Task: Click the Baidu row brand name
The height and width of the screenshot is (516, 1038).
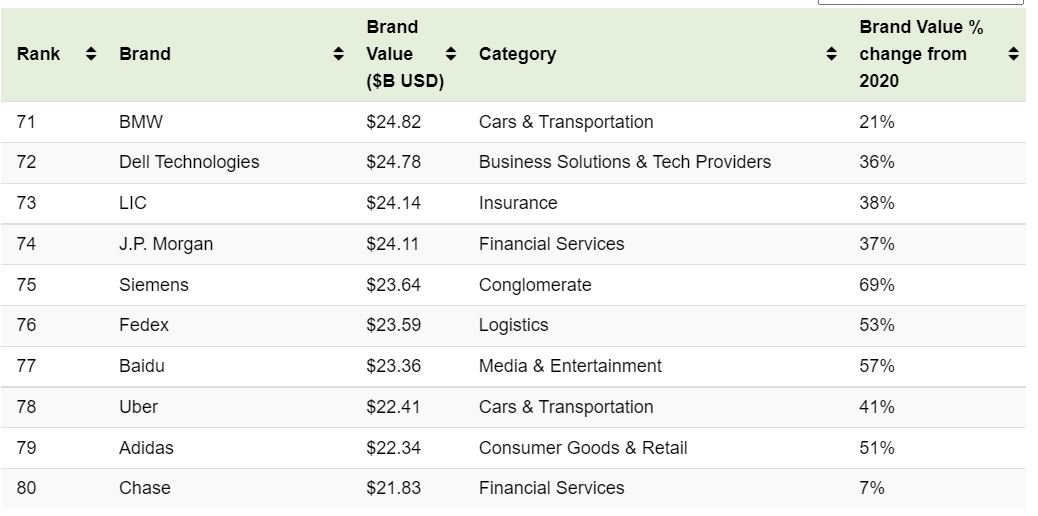Action: point(142,366)
